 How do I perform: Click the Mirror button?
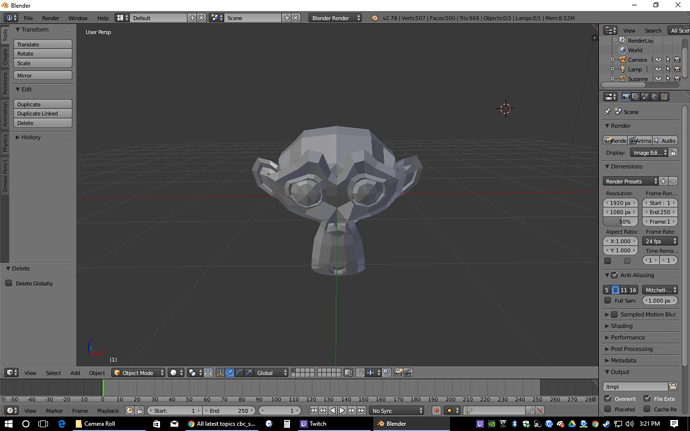click(43, 75)
